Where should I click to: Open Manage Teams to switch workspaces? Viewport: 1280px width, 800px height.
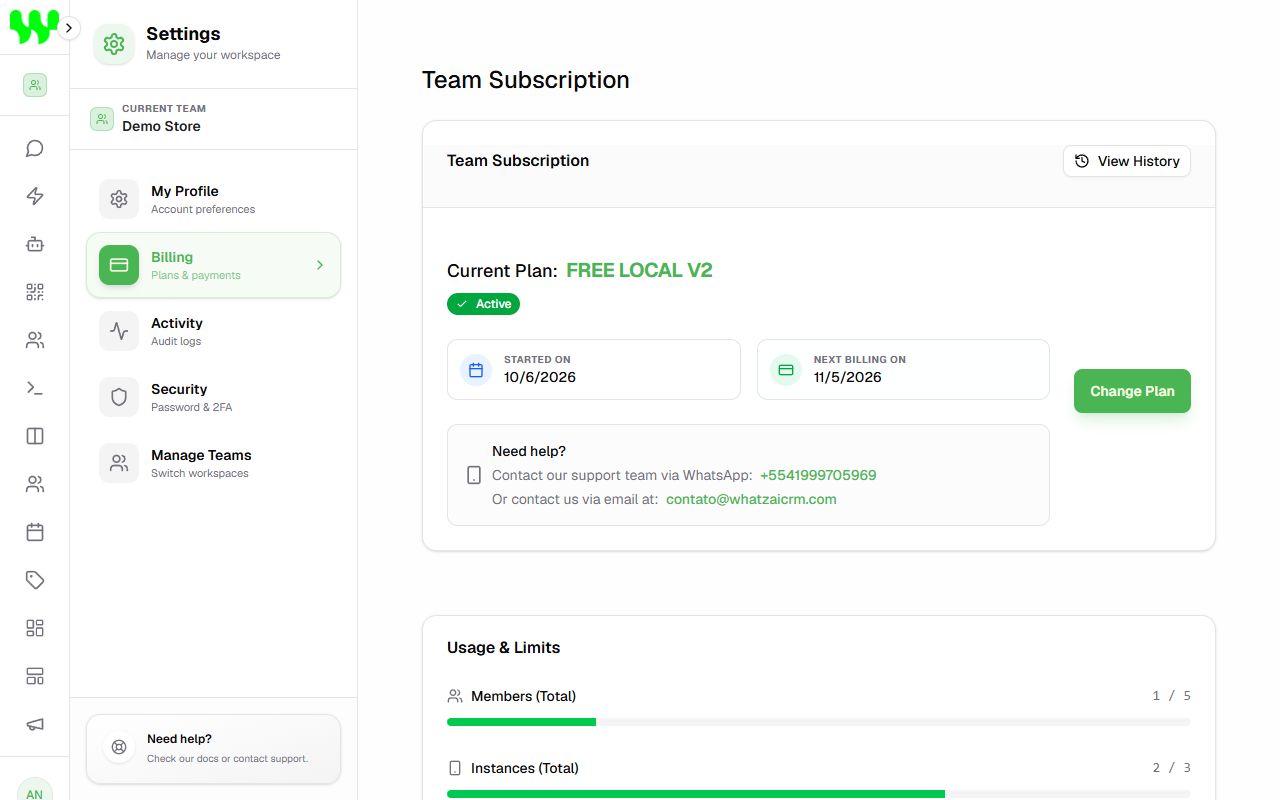pyautogui.click(x=213, y=463)
